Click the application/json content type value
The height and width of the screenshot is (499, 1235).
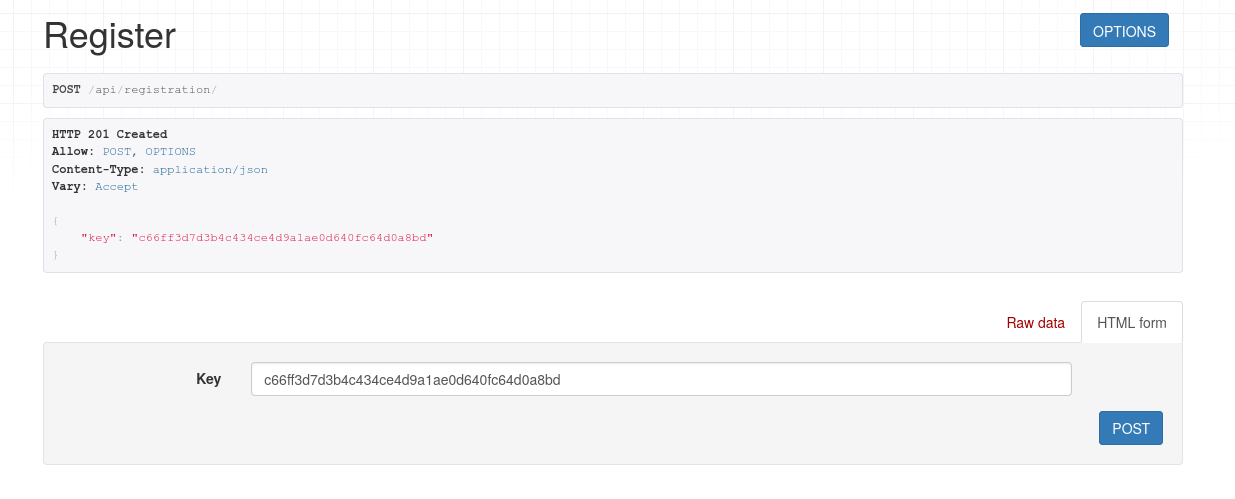point(210,169)
